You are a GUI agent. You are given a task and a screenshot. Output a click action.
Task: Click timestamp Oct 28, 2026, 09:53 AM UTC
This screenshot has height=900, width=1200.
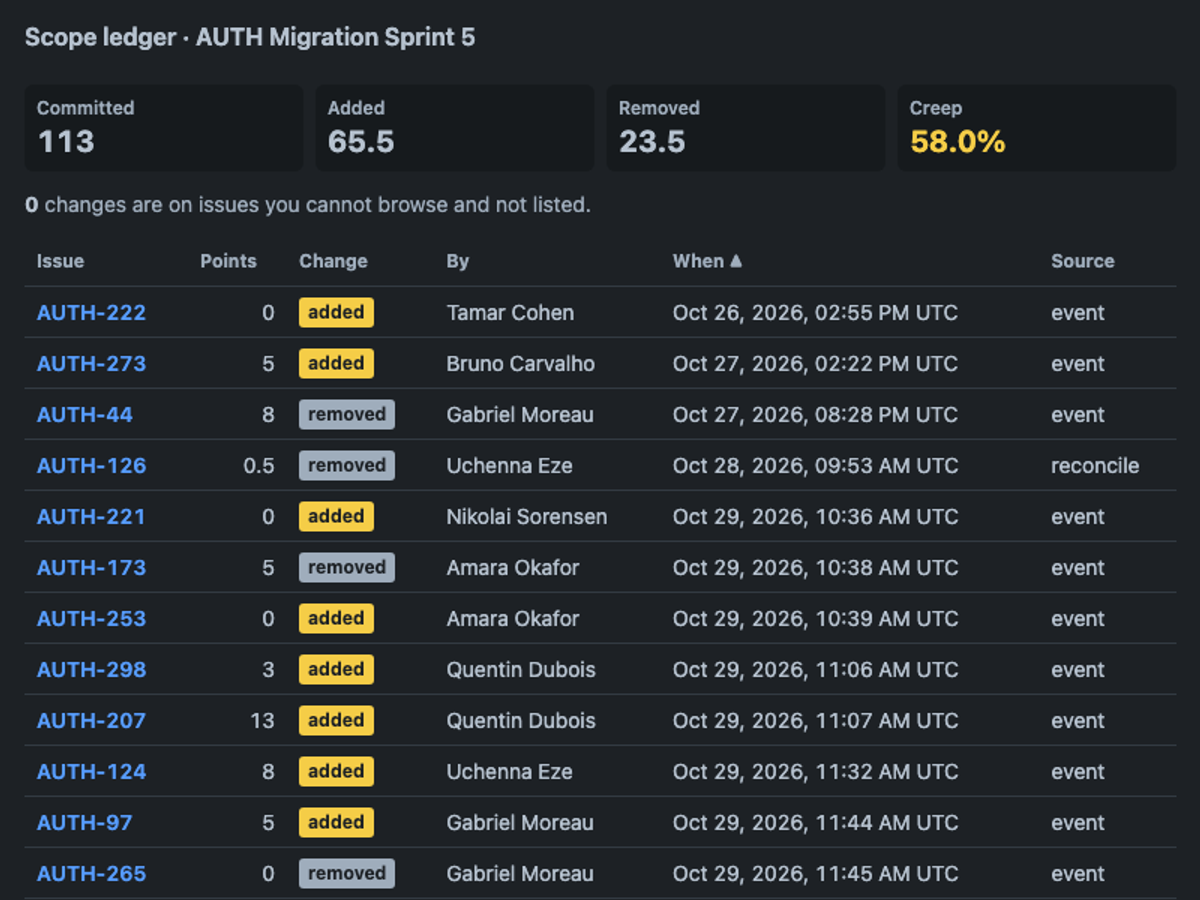[815, 466]
